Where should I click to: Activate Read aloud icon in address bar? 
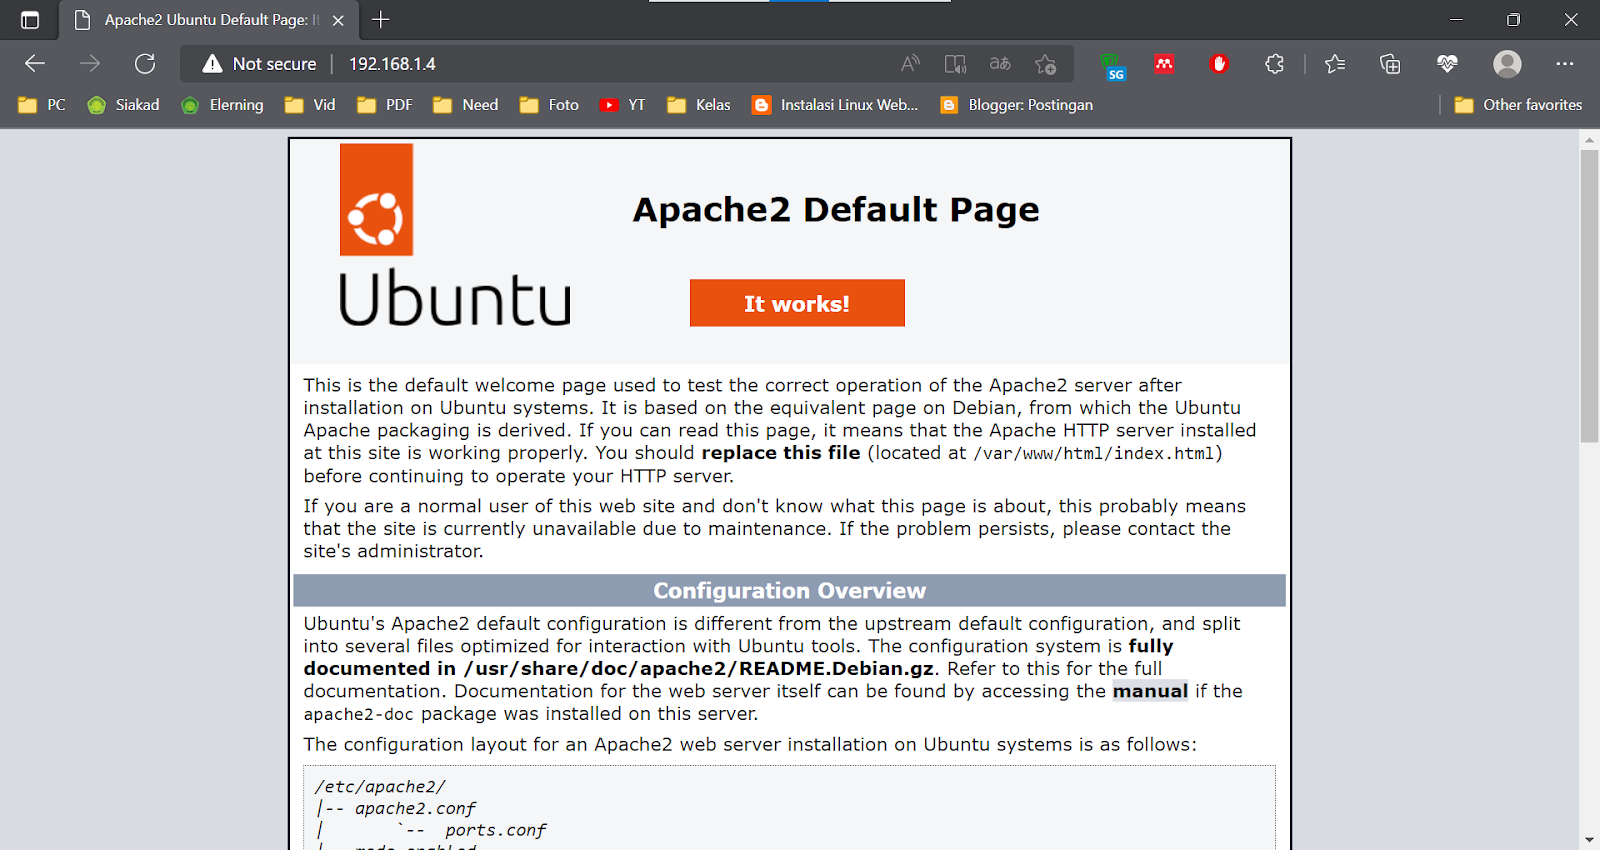pos(910,64)
